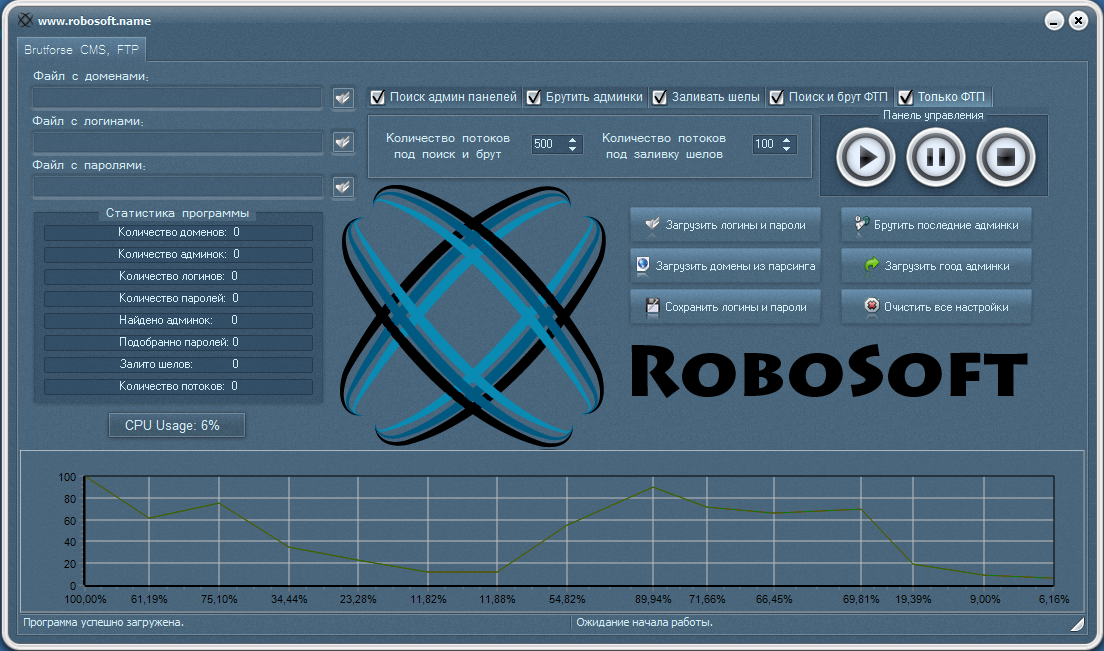Click the RoboSoft app icon in title bar
Viewport: 1104px width, 651px height.
coord(26,20)
